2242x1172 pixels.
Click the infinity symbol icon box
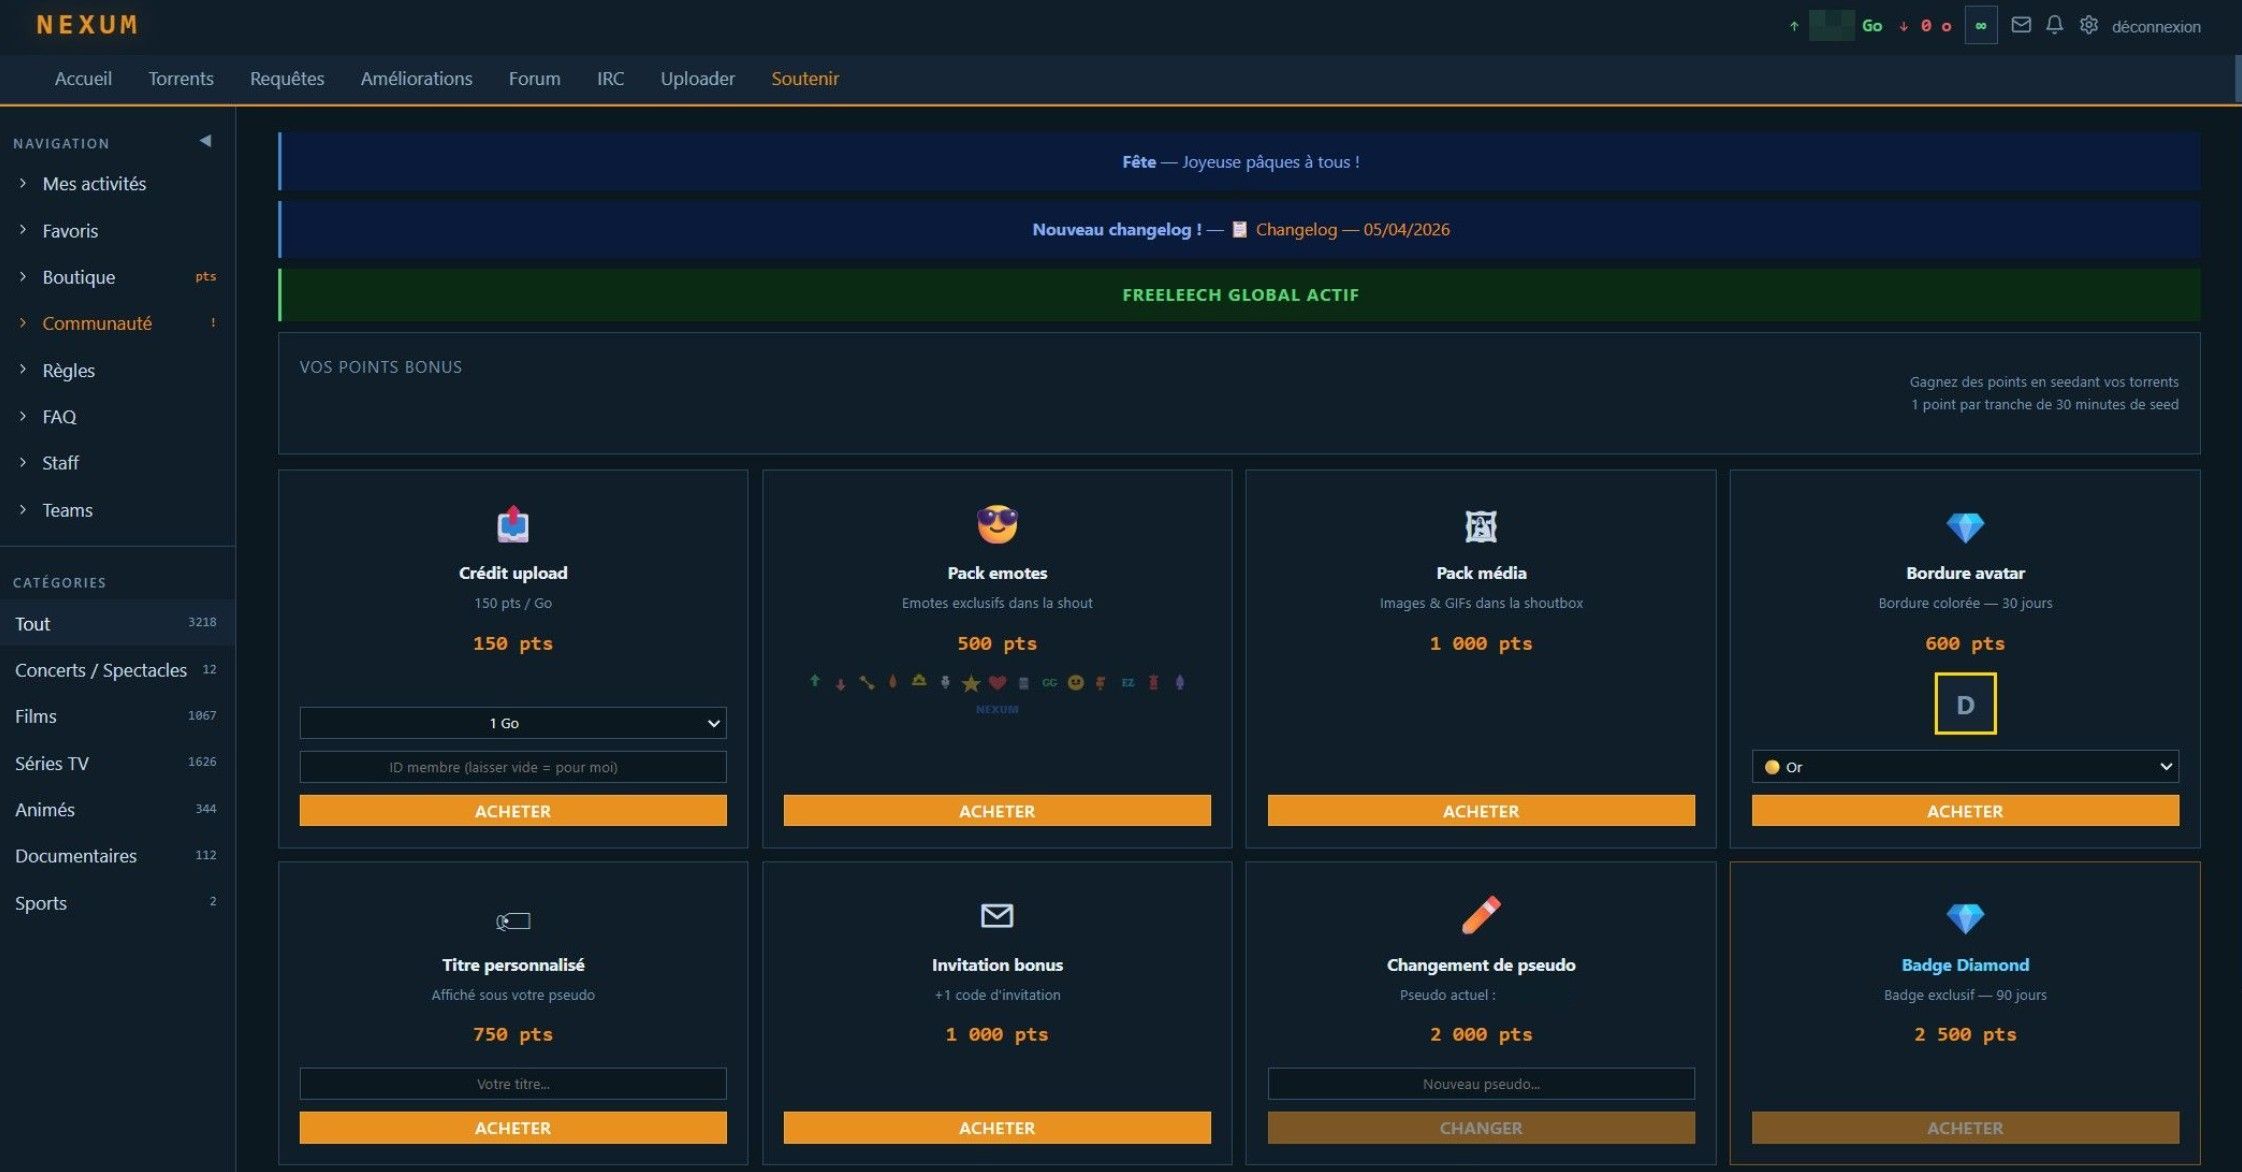coord(1980,25)
